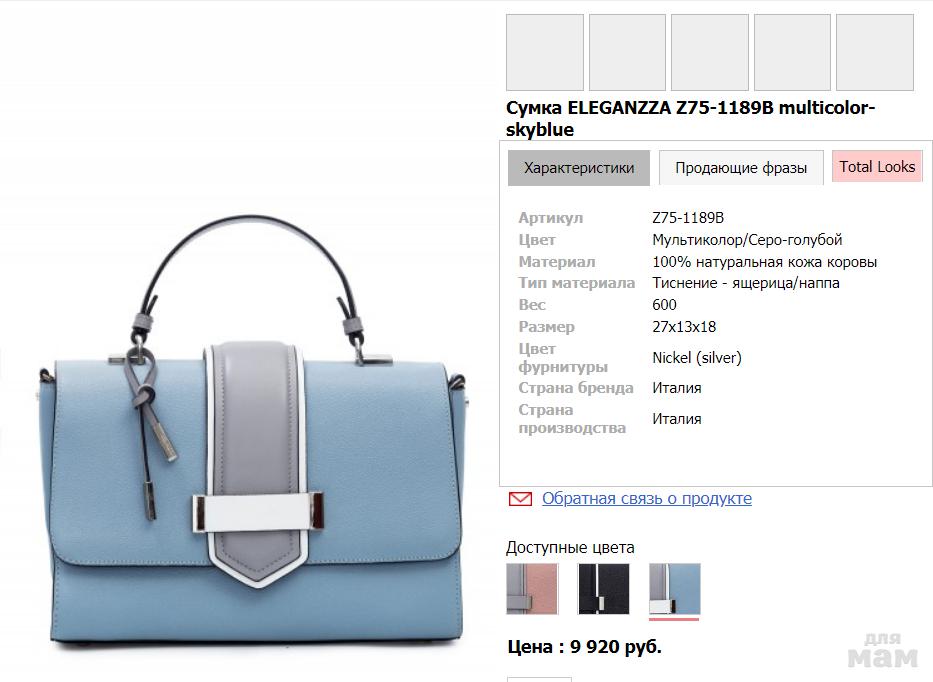Click the second empty gallery thumbnail
Image resolution: width=933 pixels, height=682 pixels.
point(627,52)
